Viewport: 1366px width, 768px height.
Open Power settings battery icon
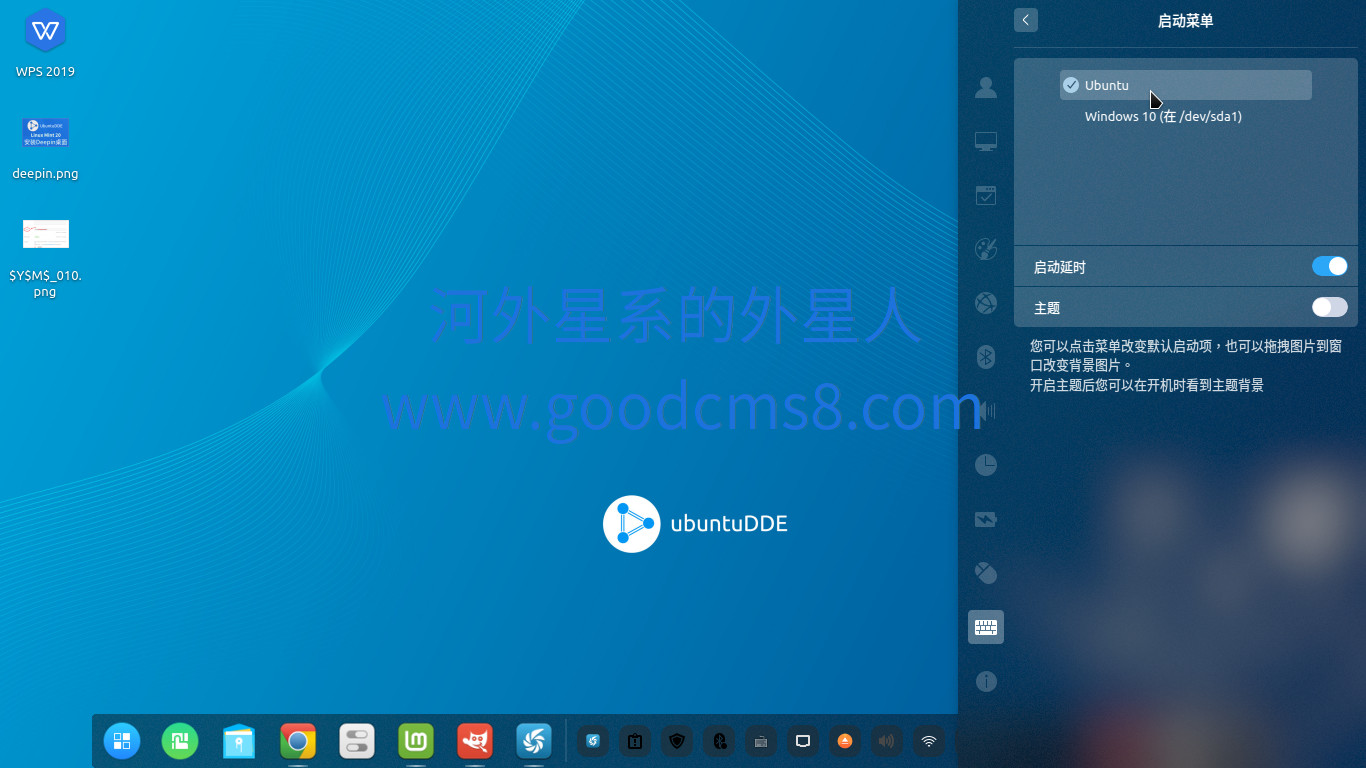click(x=986, y=519)
